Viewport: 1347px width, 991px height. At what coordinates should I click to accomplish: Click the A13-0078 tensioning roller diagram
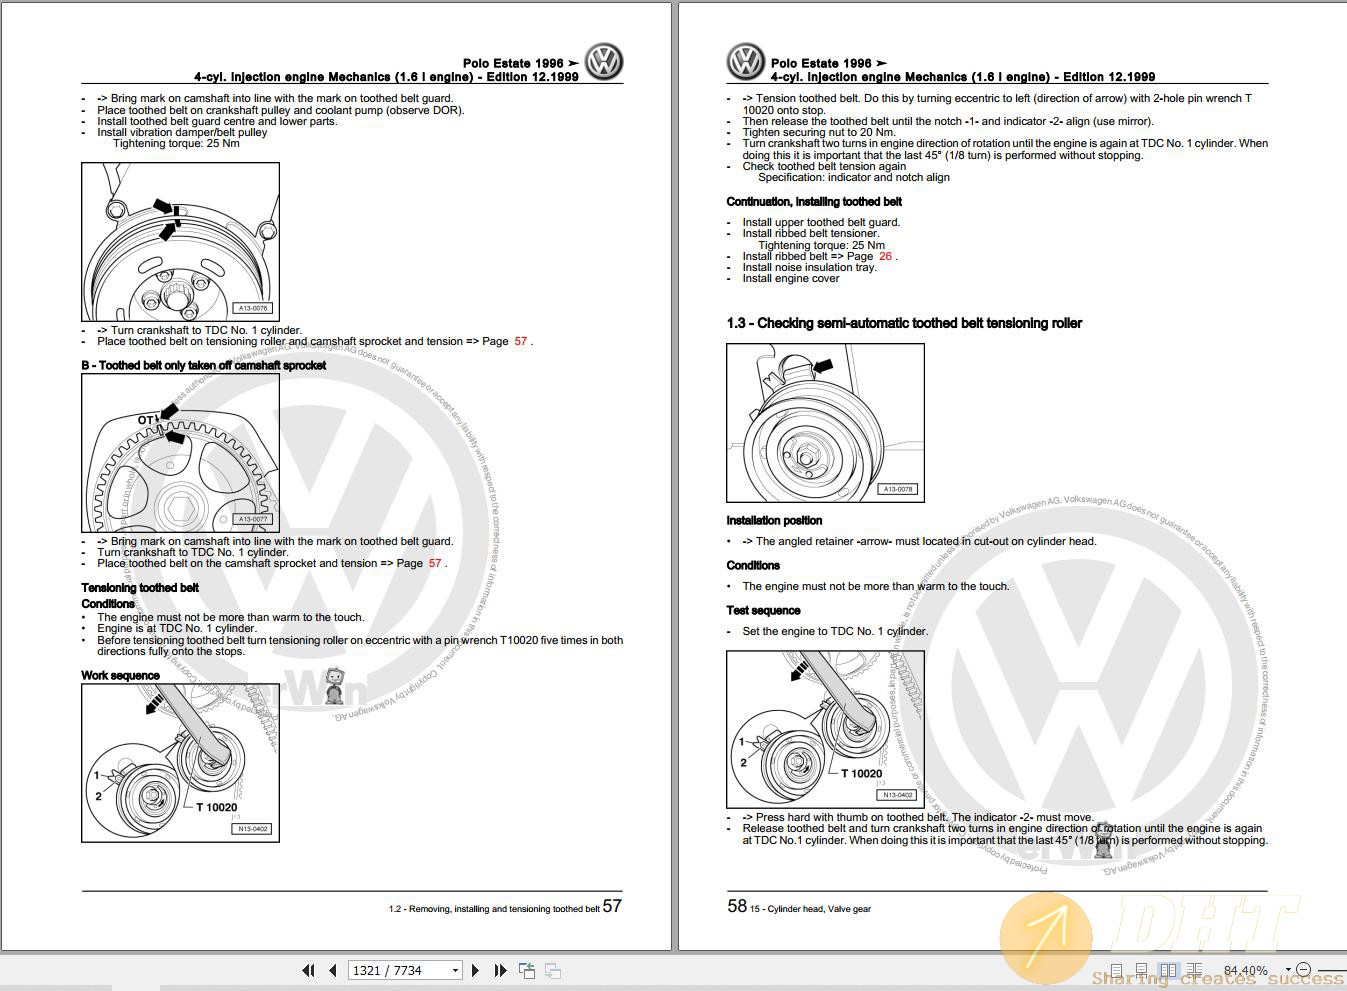[x=825, y=423]
